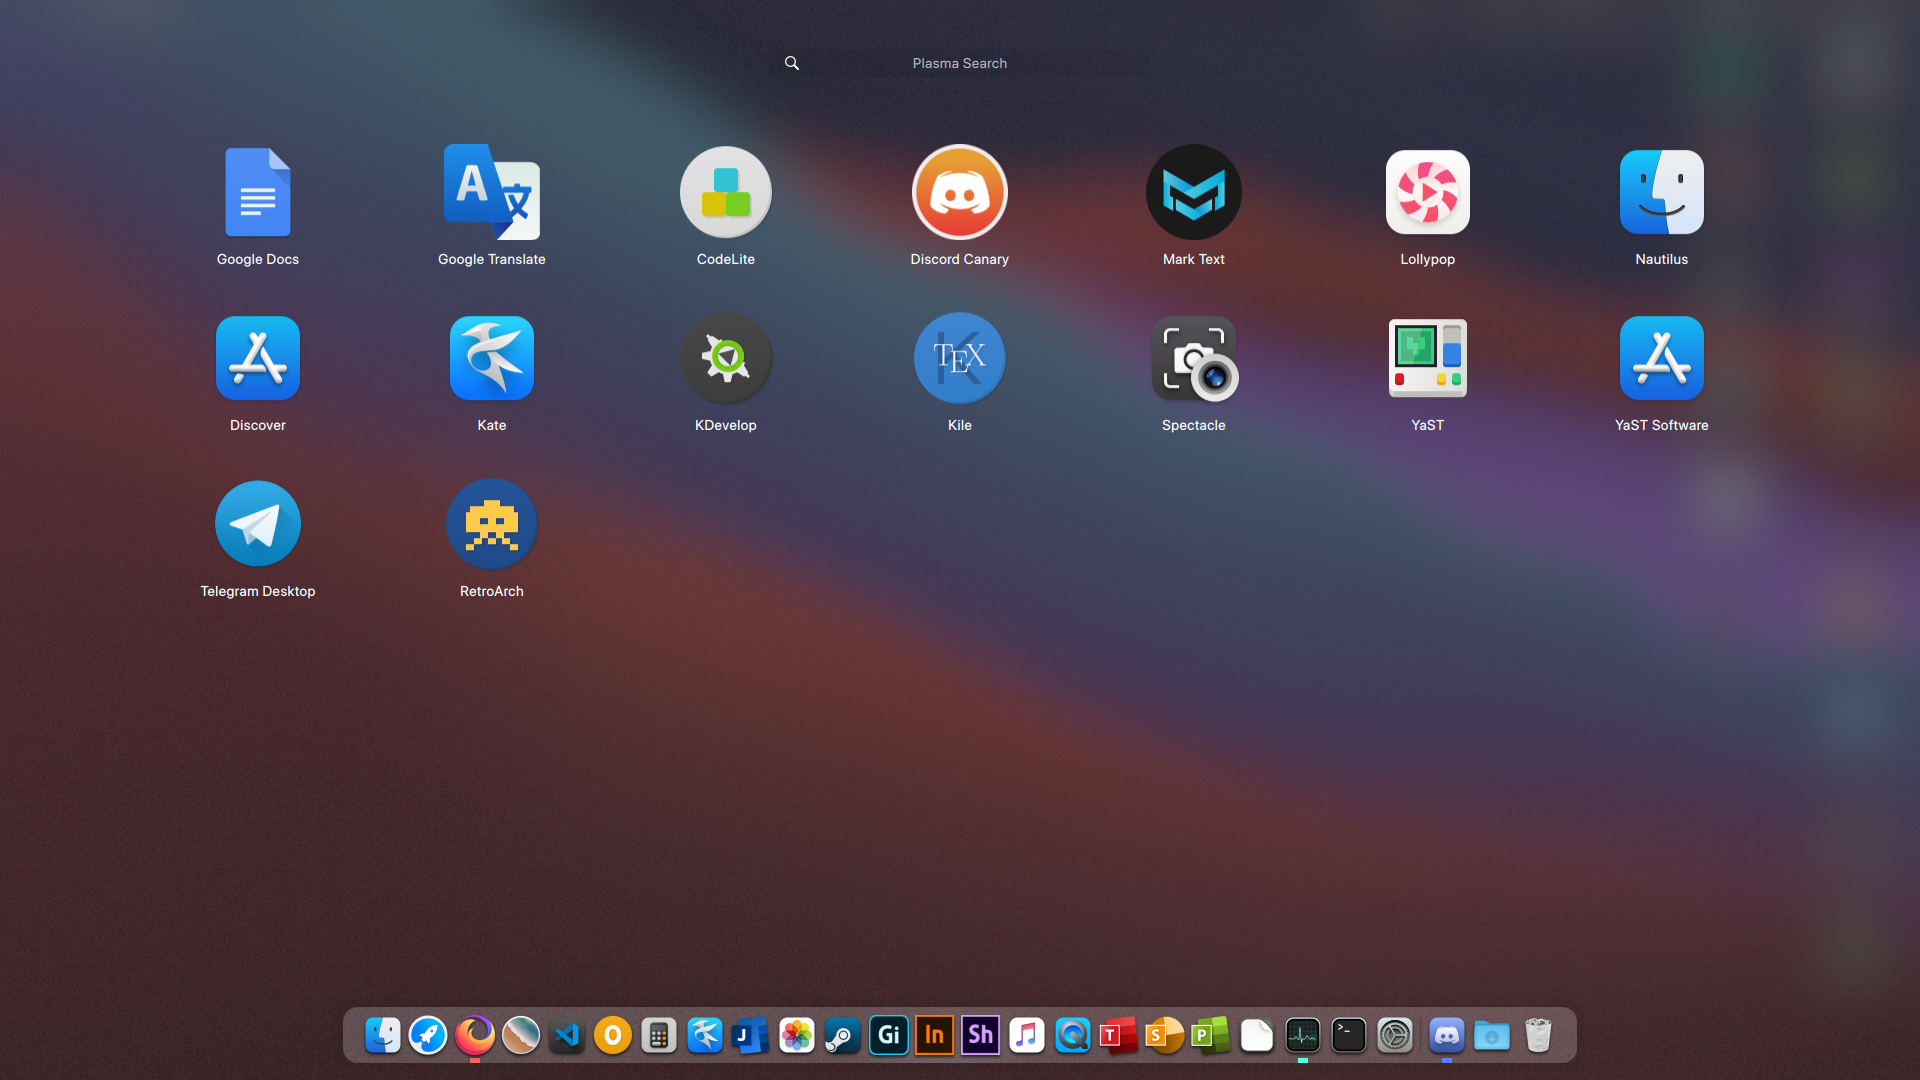
Task: Click the rocket launcher icon in the dock
Action: (428, 1035)
